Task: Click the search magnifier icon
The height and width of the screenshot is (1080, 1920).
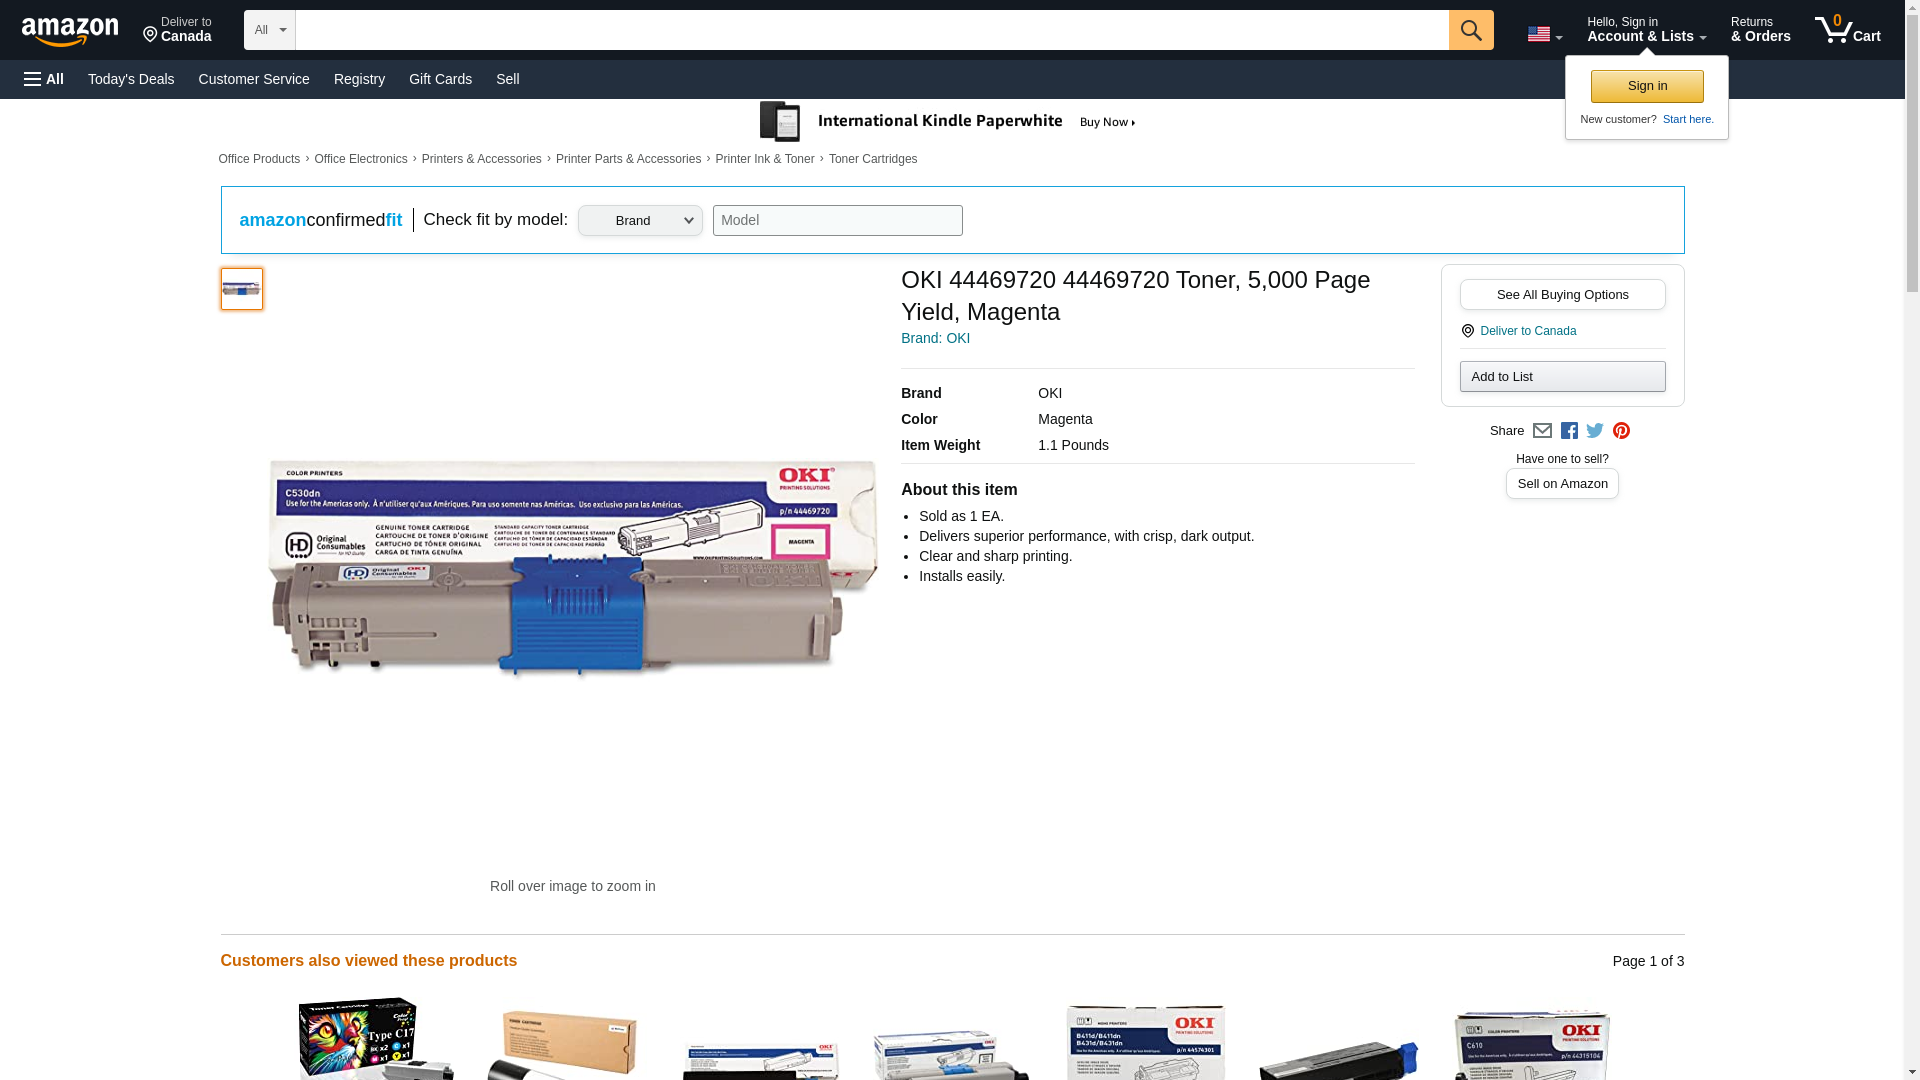Action: 1470,30
